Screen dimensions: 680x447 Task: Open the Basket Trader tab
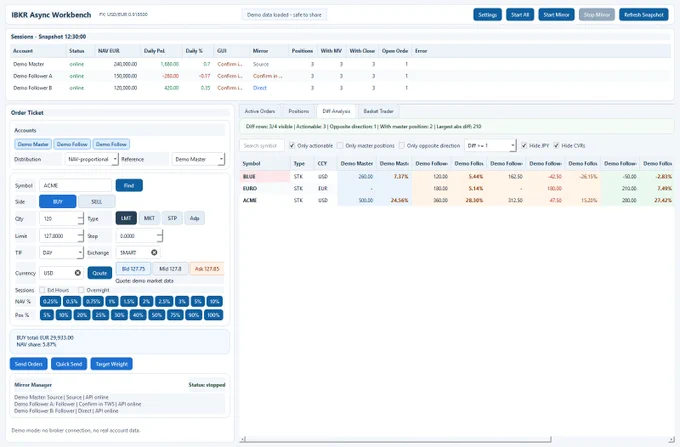coord(378,111)
